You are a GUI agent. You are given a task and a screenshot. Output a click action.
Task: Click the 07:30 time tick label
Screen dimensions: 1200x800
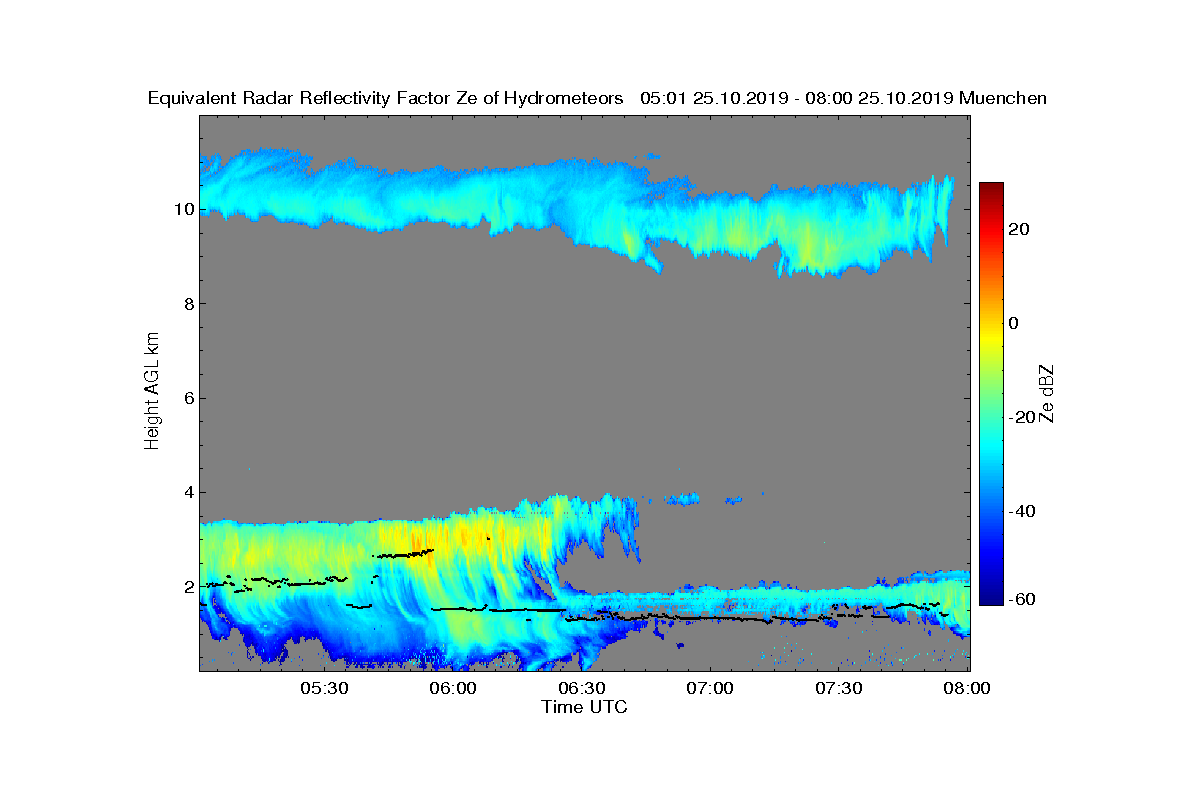(x=840, y=689)
